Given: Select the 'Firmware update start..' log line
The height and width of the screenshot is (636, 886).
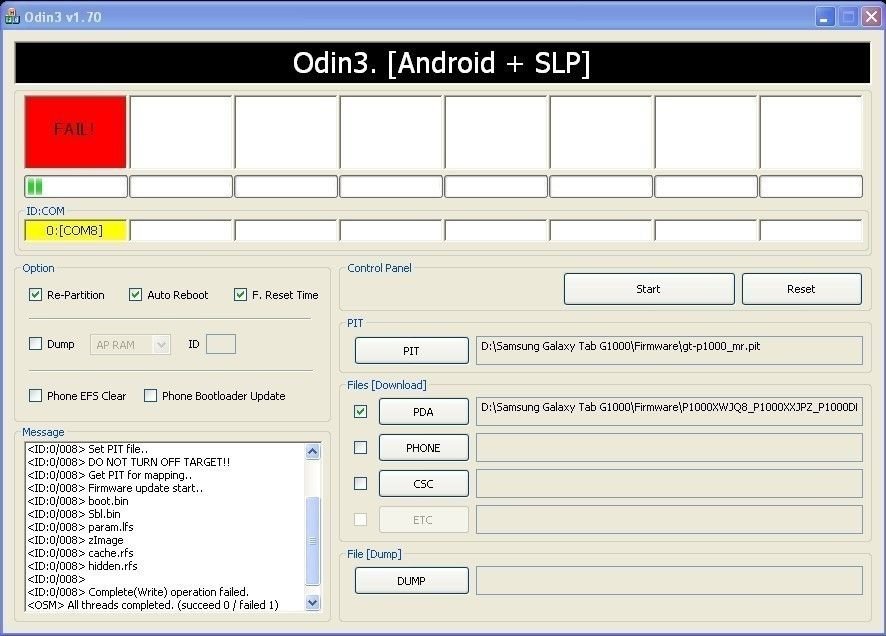Looking at the screenshot, I should [x=115, y=488].
